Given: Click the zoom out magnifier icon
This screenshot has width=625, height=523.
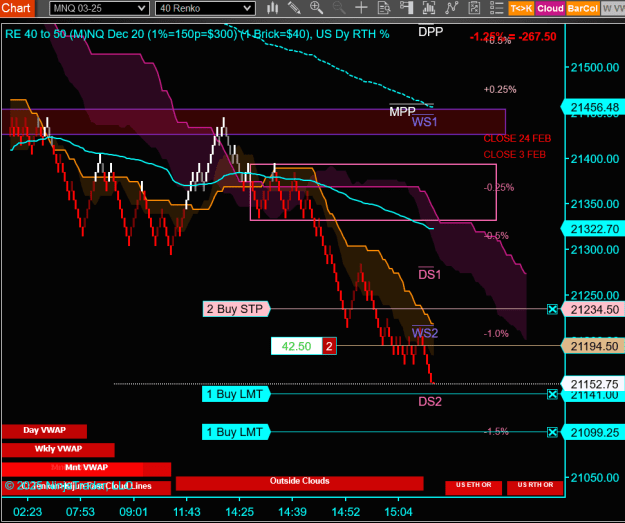Looking at the screenshot, I should 339,8.
